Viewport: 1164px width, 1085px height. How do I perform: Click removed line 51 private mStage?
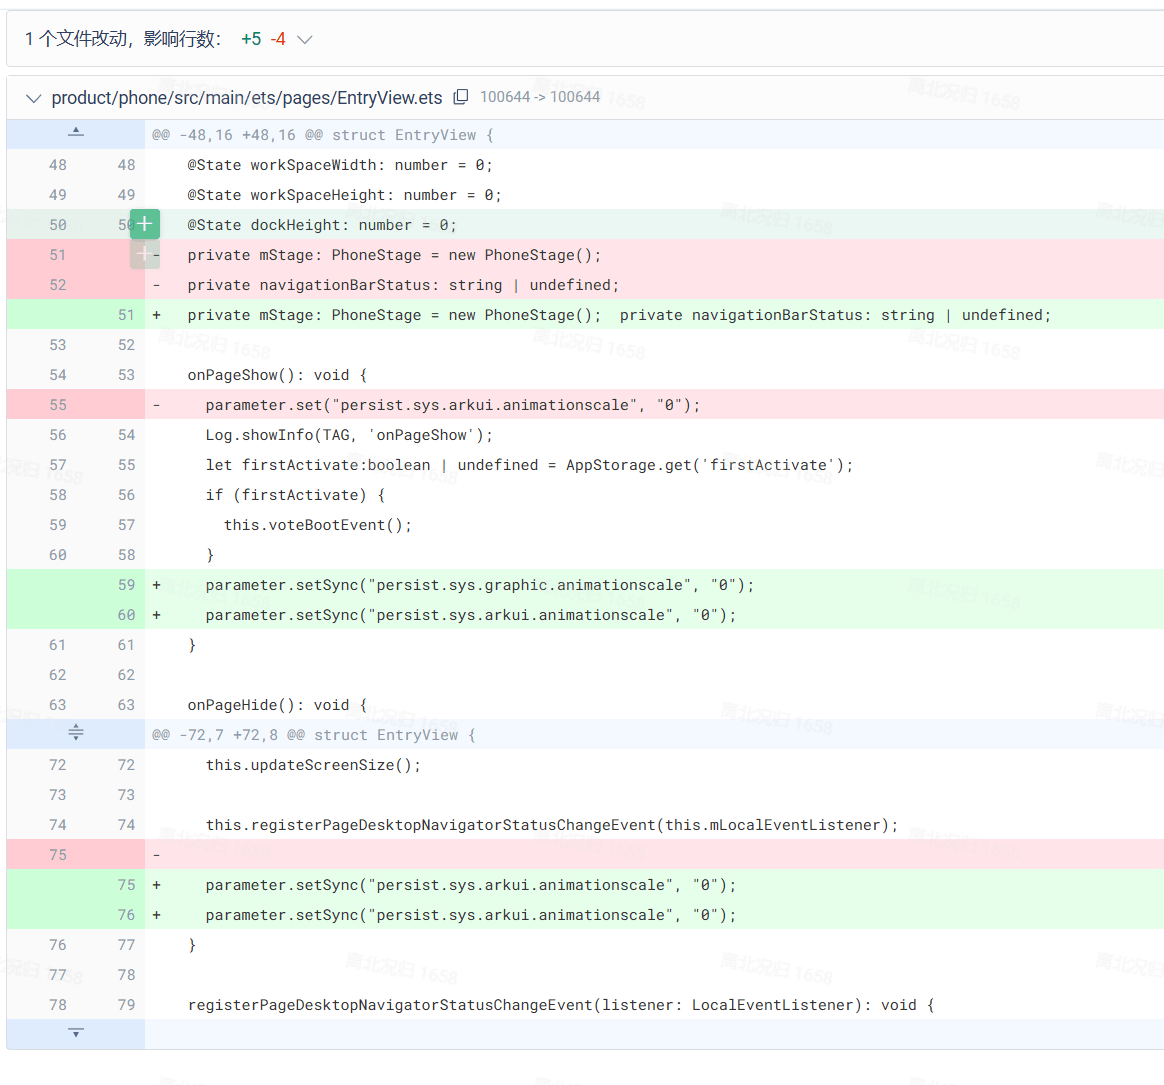coord(394,255)
